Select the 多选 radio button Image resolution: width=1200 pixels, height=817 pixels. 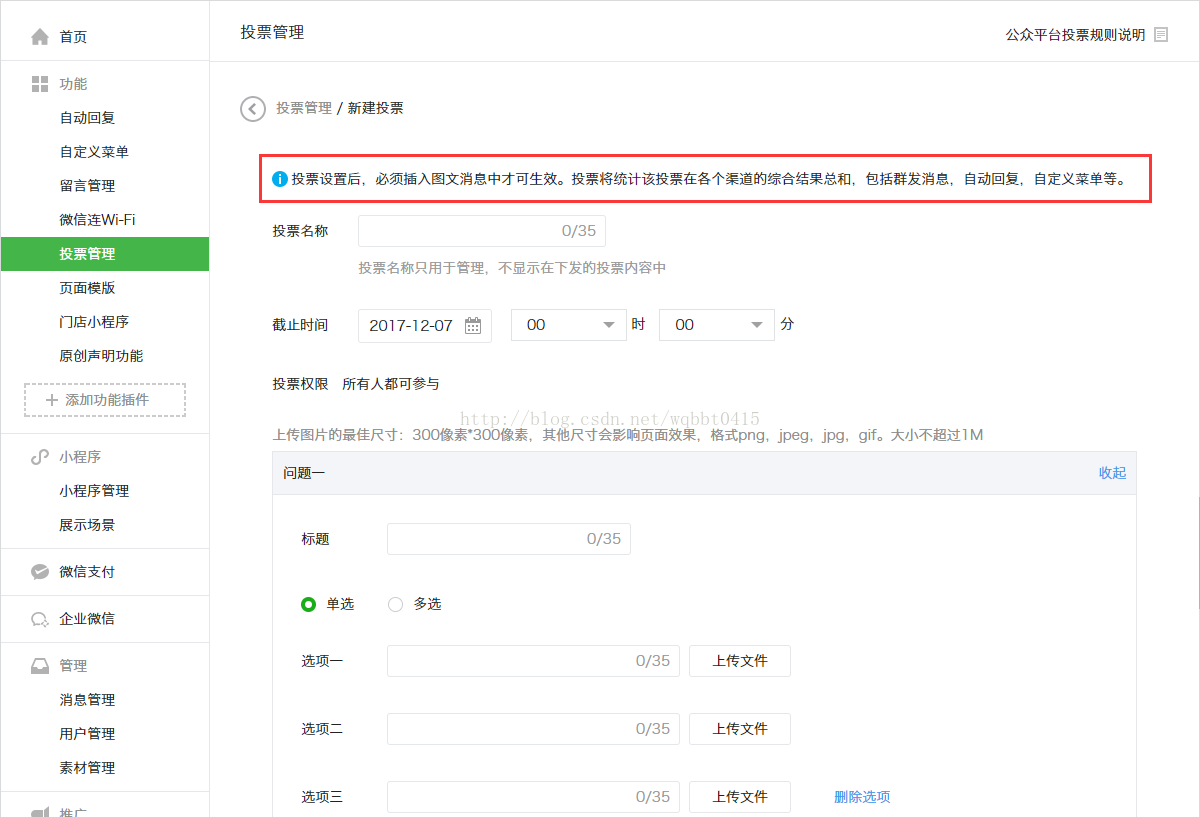[x=395, y=604]
